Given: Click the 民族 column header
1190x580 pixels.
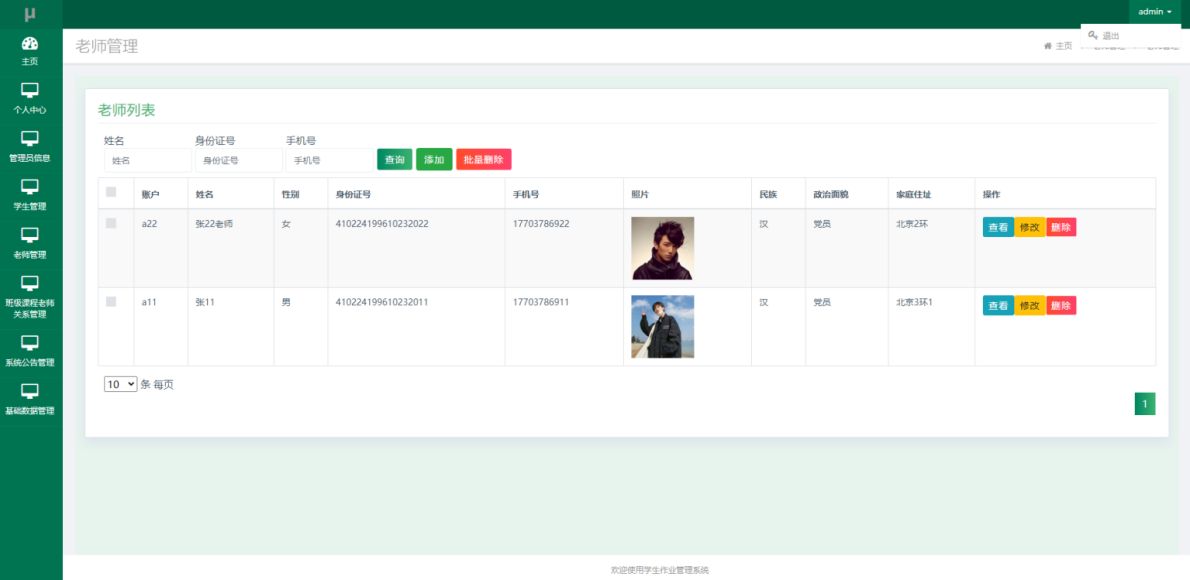Looking at the screenshot, I should [768, 194].
